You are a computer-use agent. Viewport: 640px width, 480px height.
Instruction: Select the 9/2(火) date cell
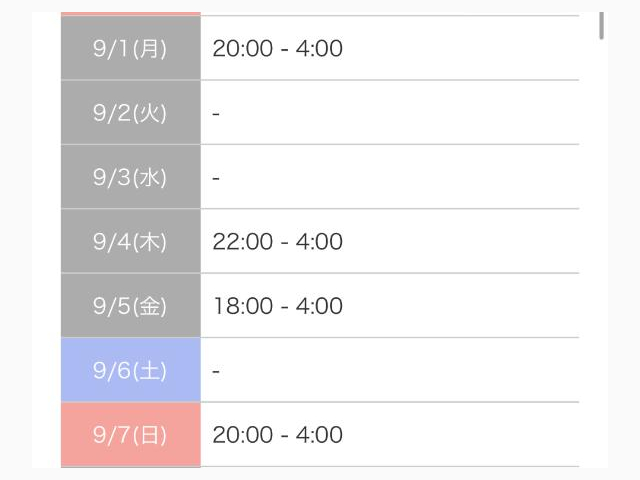point(131,113)
